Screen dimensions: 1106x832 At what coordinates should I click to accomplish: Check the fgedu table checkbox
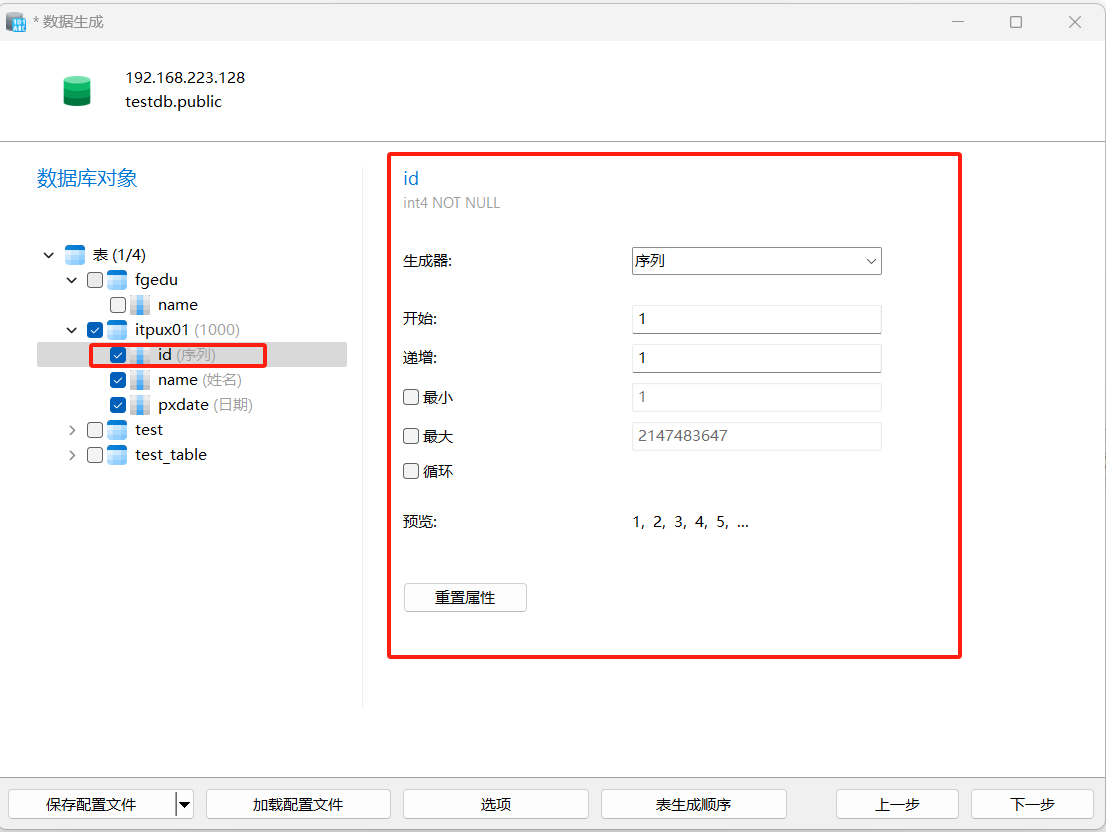point(95,280)
